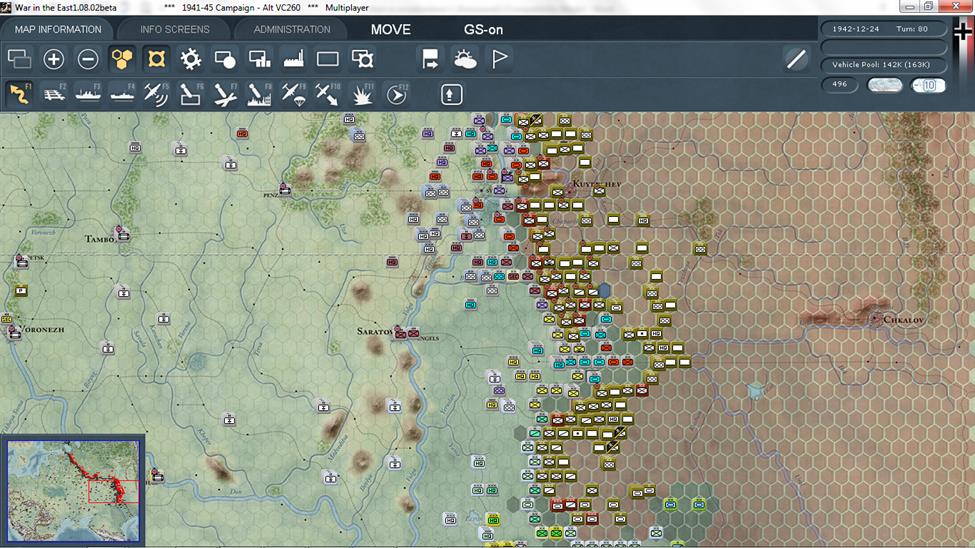Zoom out with the minus icon

pos(88,59)
